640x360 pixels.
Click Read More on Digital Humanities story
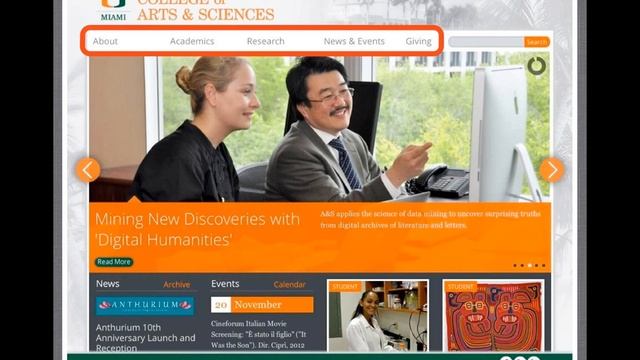[114, 262]
